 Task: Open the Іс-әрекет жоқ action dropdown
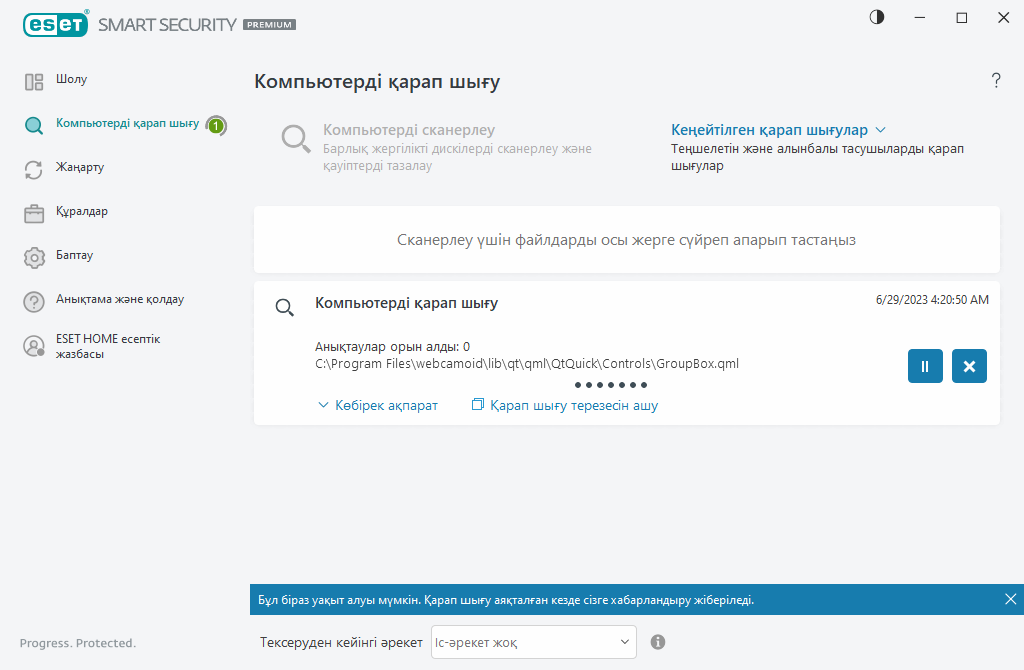click(x=533, y=642)
